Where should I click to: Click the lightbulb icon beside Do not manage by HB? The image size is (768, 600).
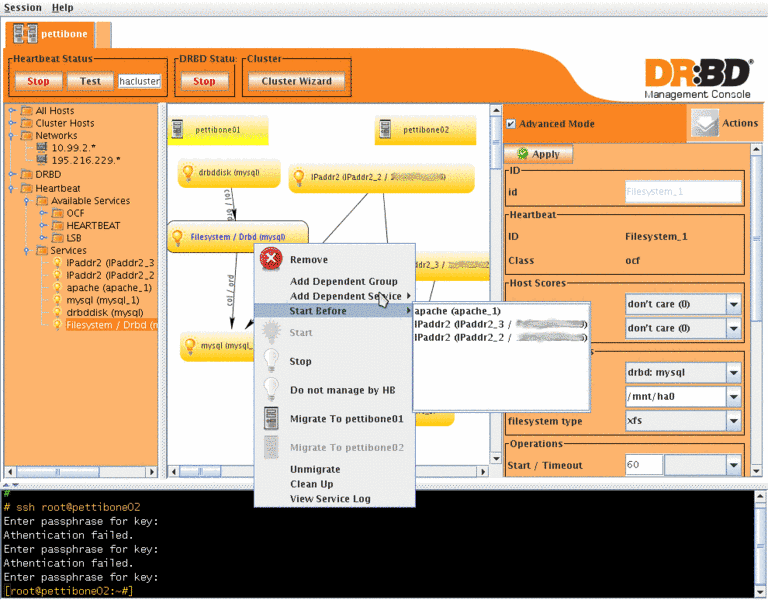click(271, 389)
